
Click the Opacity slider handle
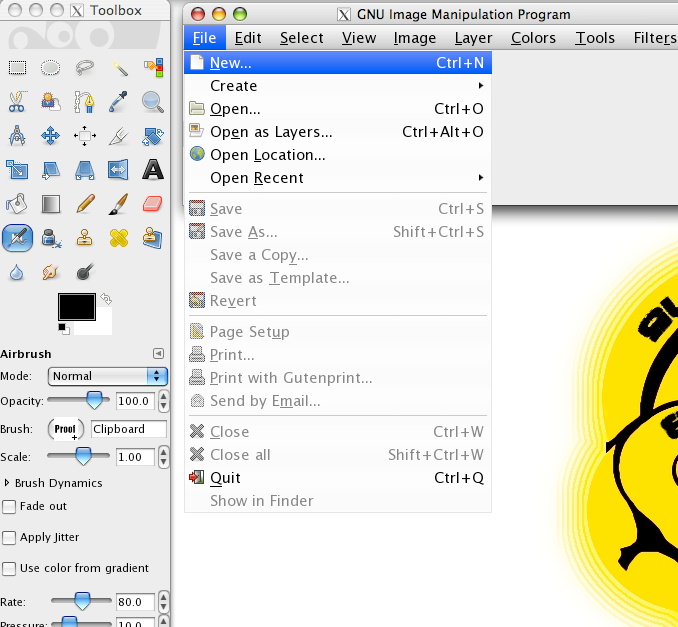coord(94,400)
